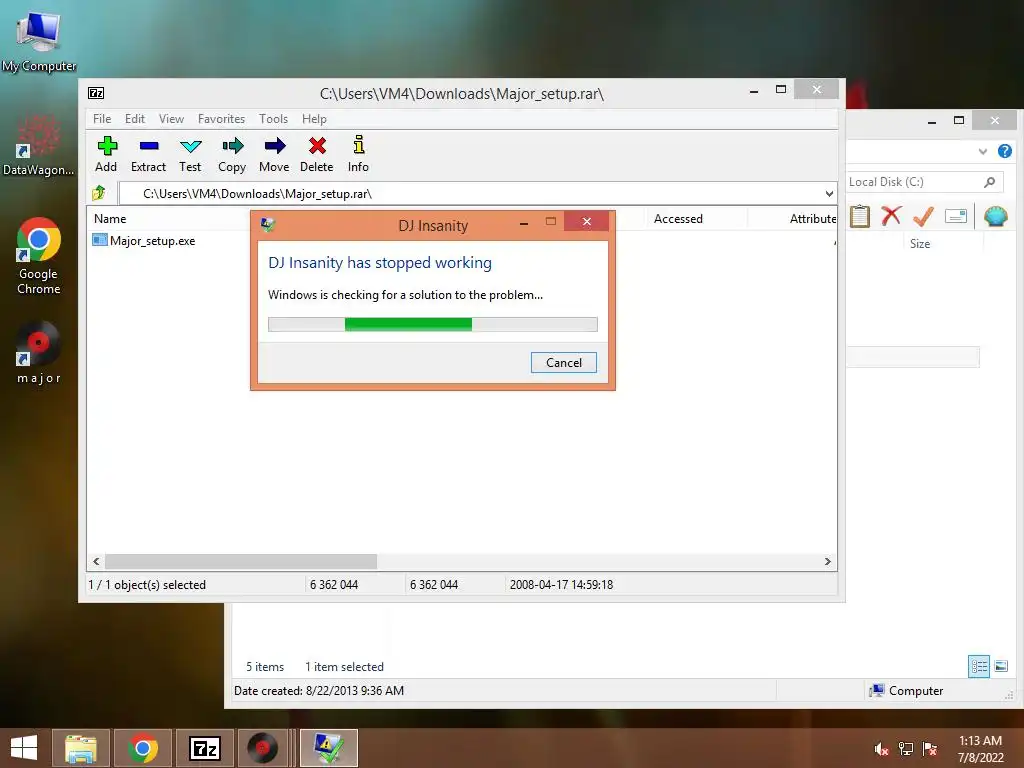Close the DJ Insanity error dialog
The image size is (1024, 768).
[586, 221]
